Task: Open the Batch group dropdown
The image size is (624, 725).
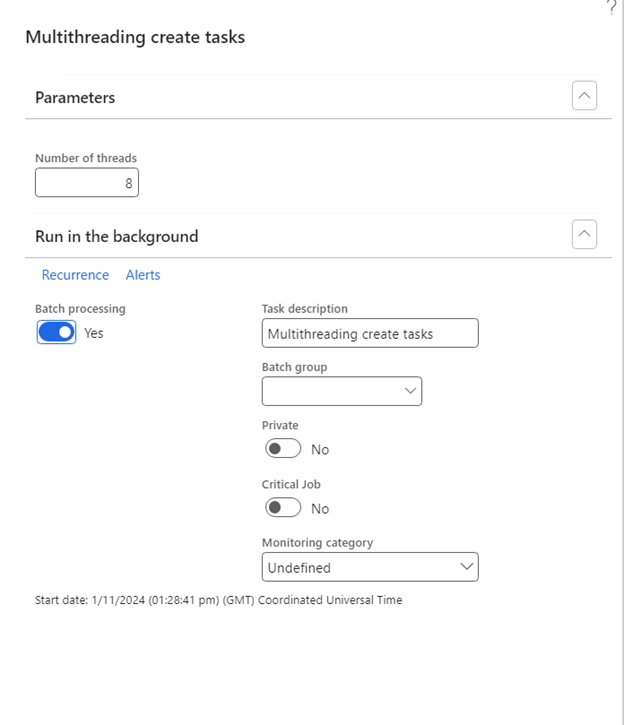Action: (341, 391)
